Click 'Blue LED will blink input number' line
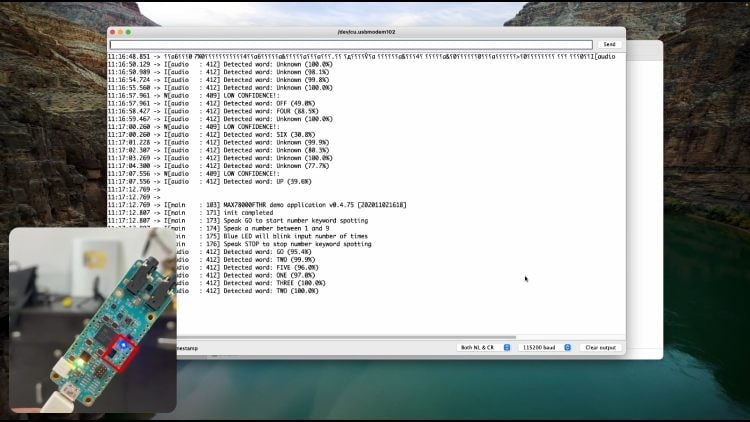The image size is (750, 422). 296,236
